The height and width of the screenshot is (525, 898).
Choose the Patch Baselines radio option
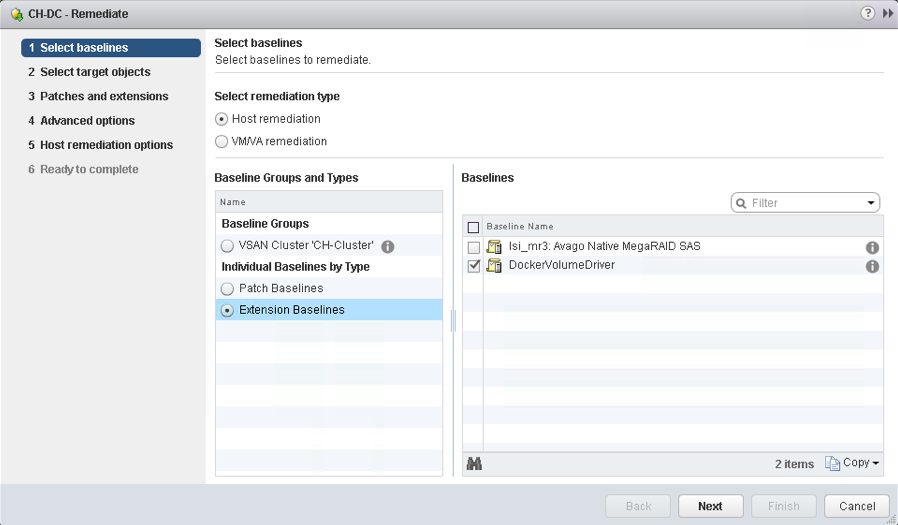(228, 288)
